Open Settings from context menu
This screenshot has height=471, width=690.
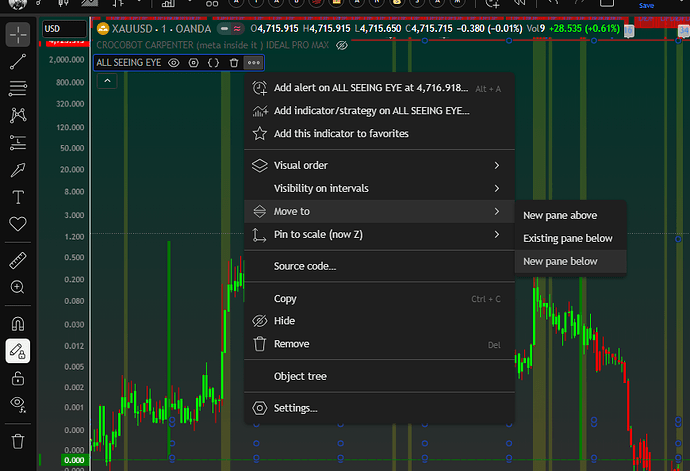pos(379,408)
